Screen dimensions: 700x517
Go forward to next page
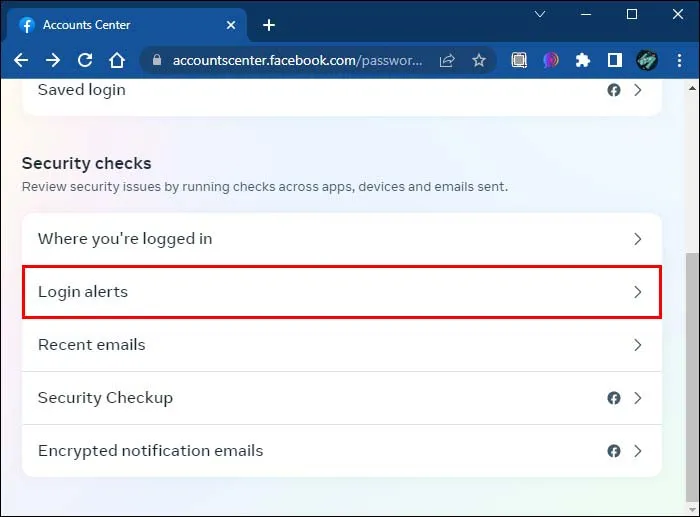click(x=53, y=60)
